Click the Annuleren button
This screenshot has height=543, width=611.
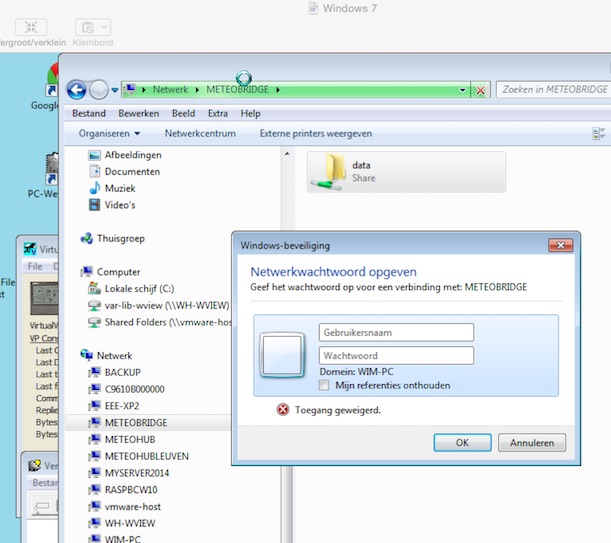click(532, 442)
